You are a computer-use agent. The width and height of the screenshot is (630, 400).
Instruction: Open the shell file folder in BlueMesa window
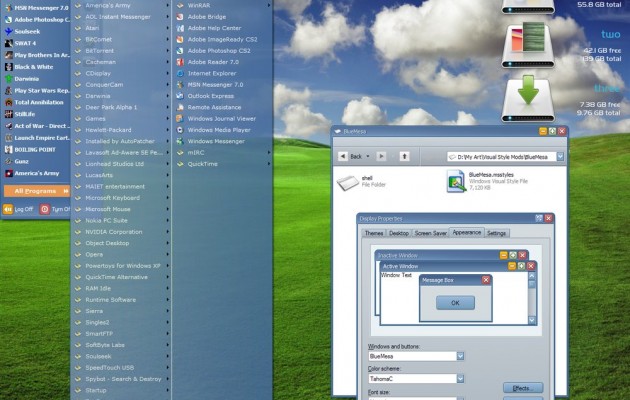point(360,182)
